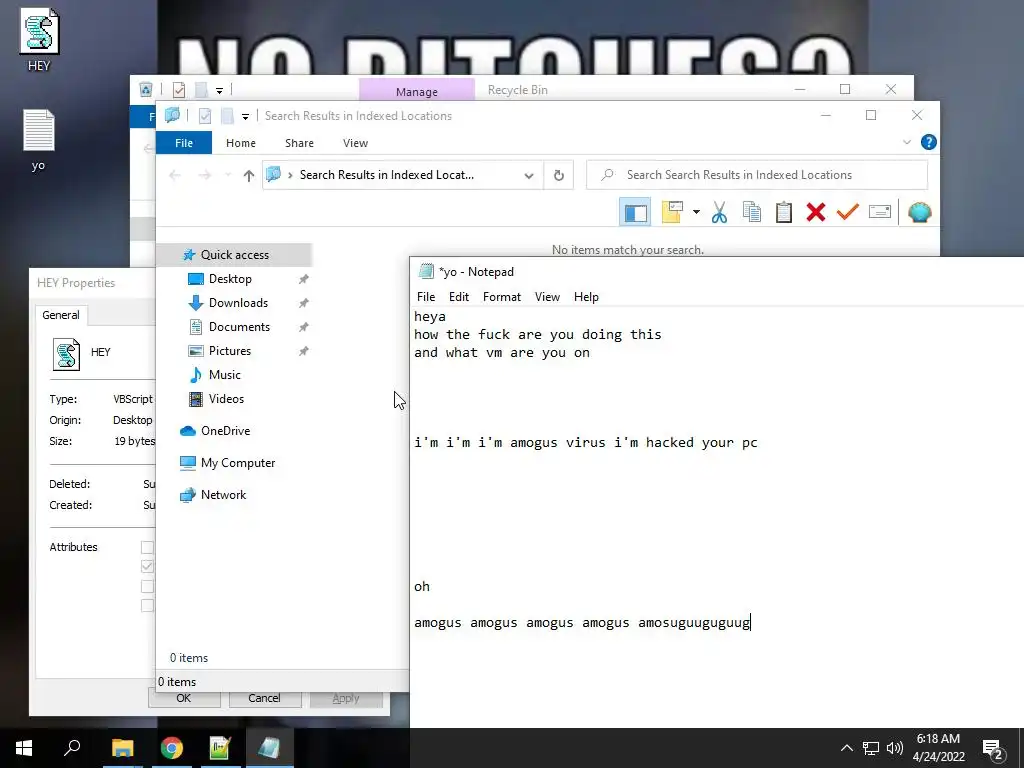Open the HEY script desktop icon

coord(39,39)
